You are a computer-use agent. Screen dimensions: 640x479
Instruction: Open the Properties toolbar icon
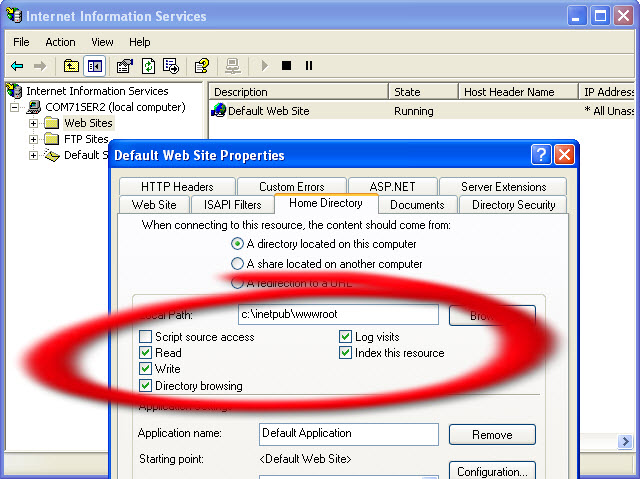(x=125, y=66)
